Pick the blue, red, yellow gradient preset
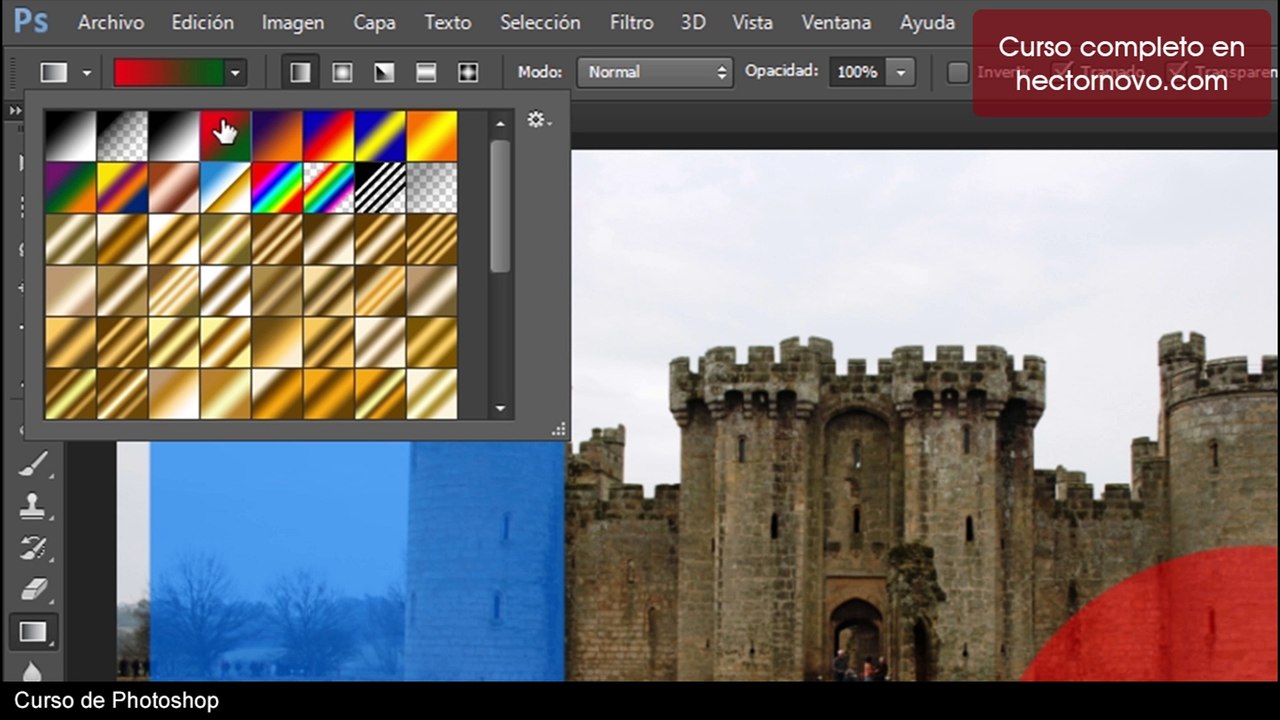This screenshot has height=720, width=1280. [x=329, y=136]
